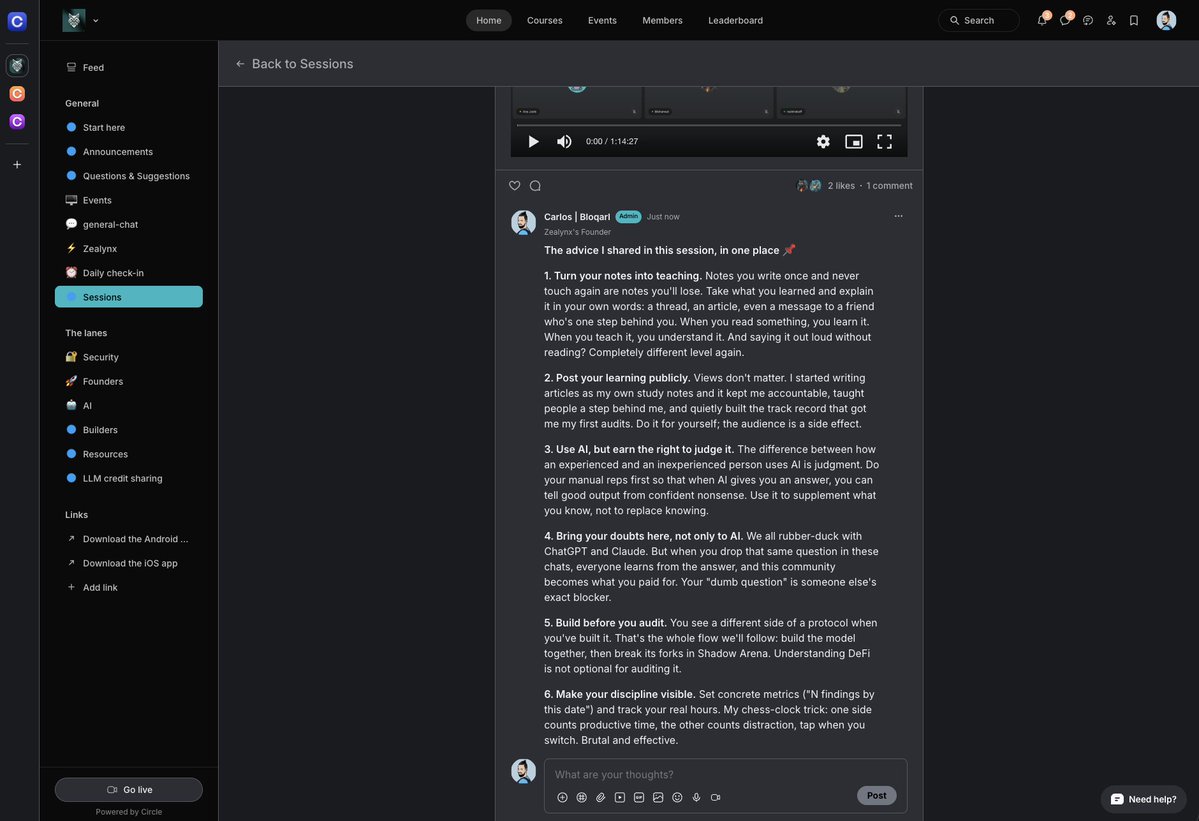Open notifications bell
Image resolution: width=1199 pixels, height=821 pixels.
tap(1041, 21)
